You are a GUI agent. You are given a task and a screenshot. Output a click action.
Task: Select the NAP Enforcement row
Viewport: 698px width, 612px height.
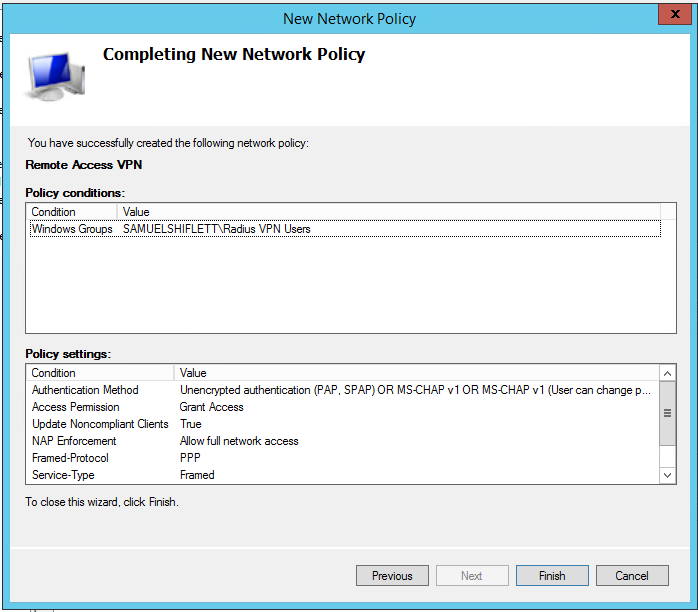343,441
